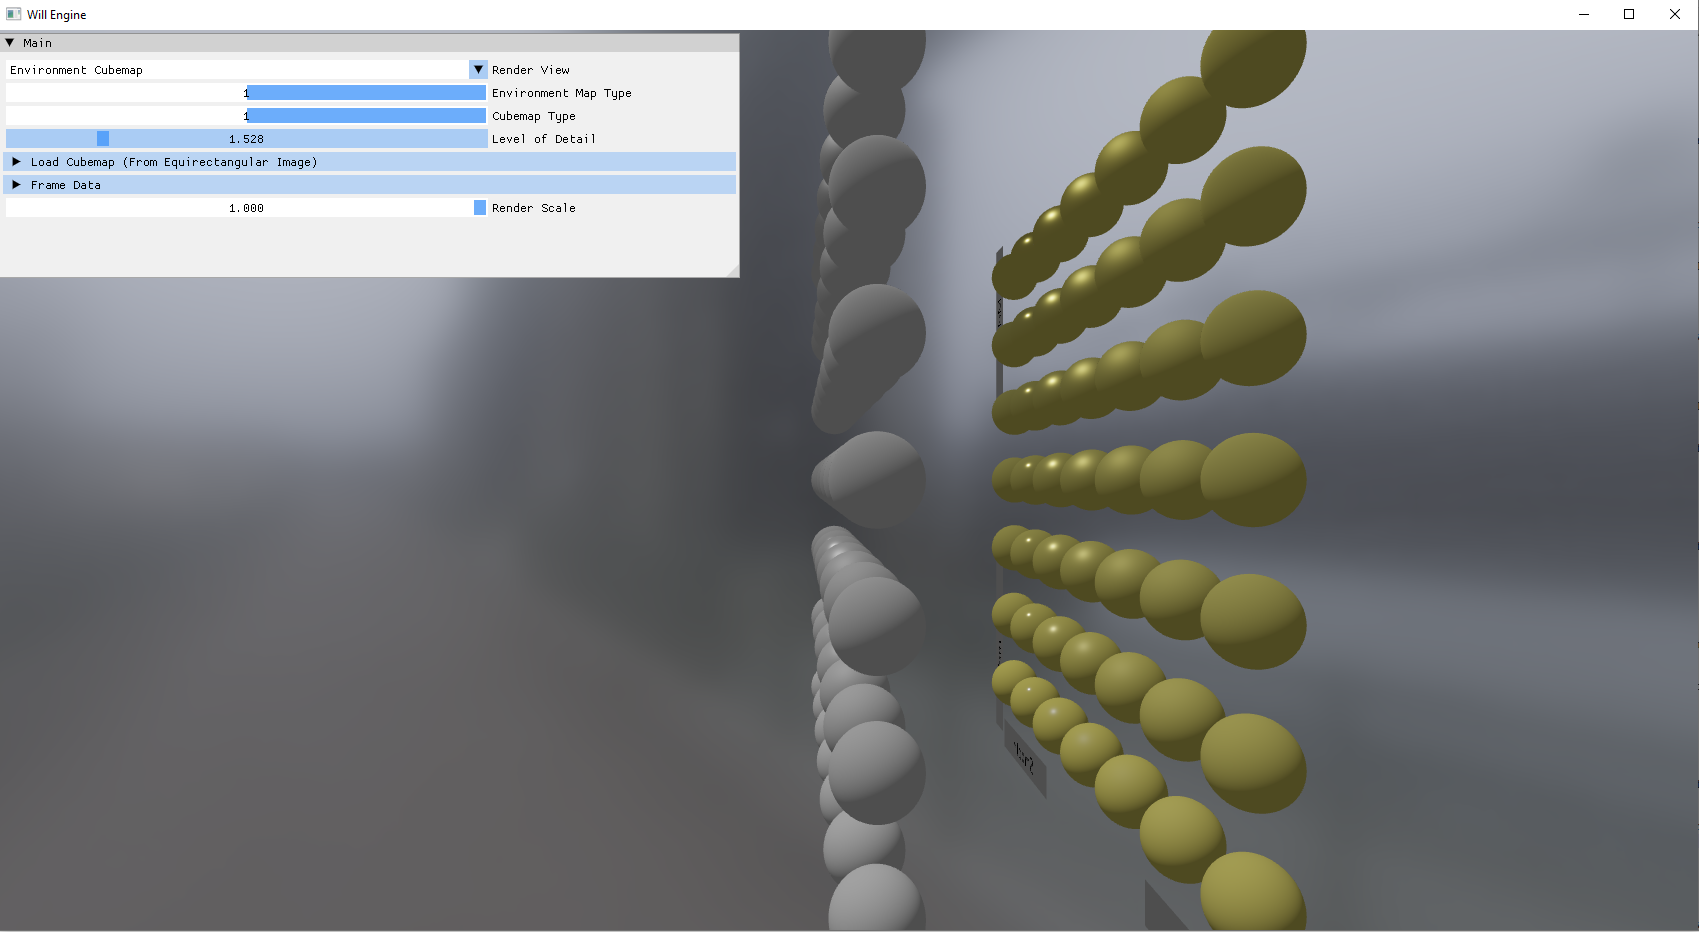Click the slider grab handle on Level of Detail
This screenshot has width=1699, height=932.
click(x=101, y=138)
